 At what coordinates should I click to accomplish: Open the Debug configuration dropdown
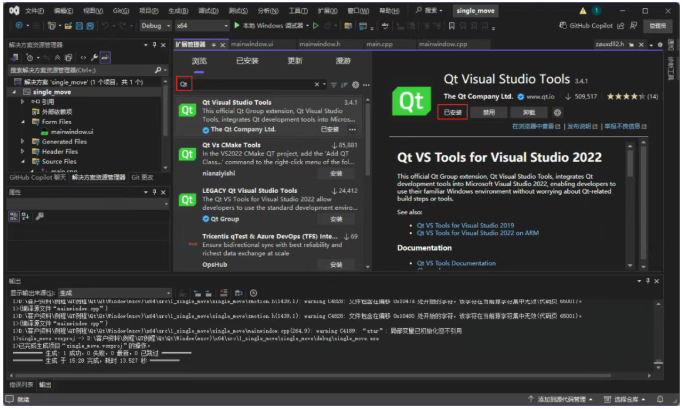tap(155, 26)
